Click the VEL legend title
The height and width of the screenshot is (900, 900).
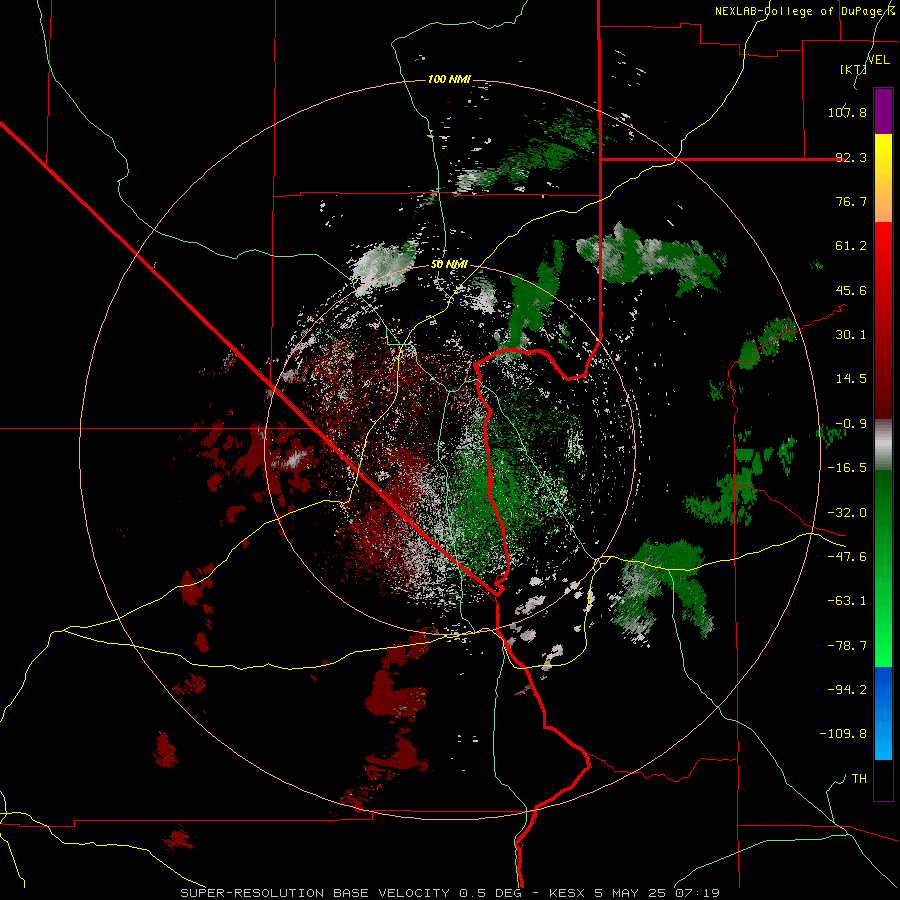pos(879,60)
